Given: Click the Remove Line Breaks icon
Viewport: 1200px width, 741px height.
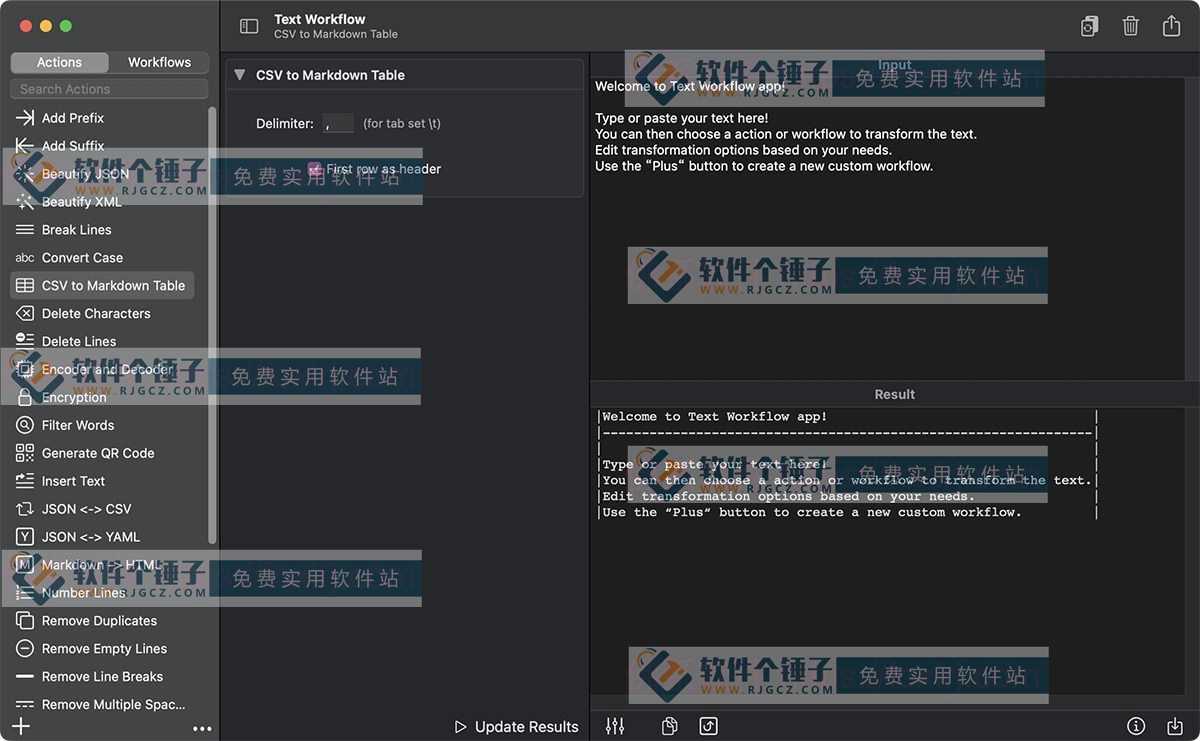Looking at the screenshot, I should coord(25,677).
